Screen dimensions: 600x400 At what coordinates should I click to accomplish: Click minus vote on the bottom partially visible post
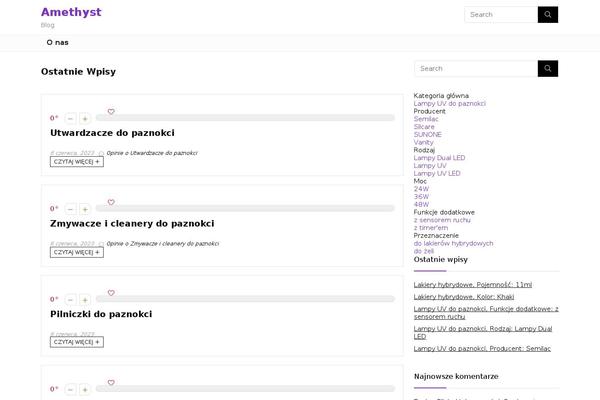point(70,390)
